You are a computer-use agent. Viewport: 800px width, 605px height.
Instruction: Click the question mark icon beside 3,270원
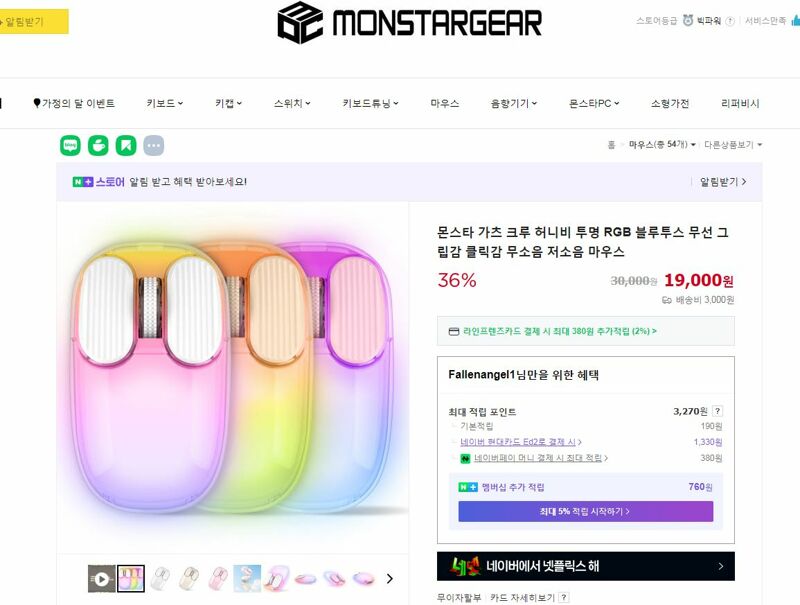pos(717,411)
